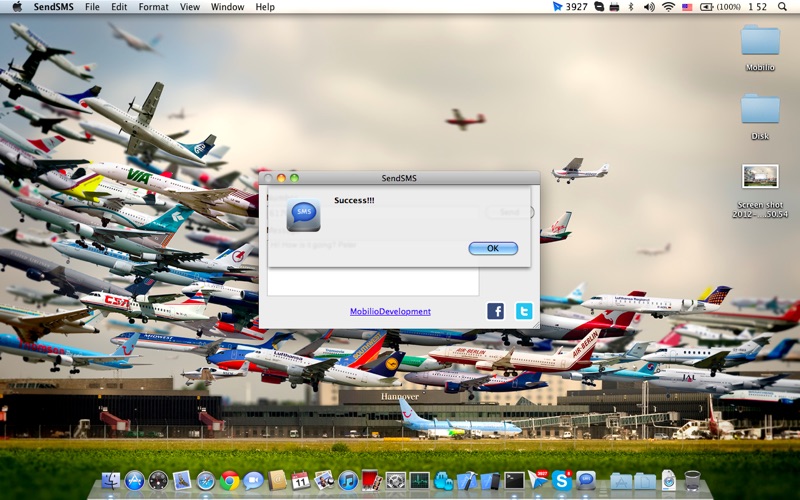Open Finder from the dock
The image size is (800, 500).
pyautogui.click(x=111, y=481)
